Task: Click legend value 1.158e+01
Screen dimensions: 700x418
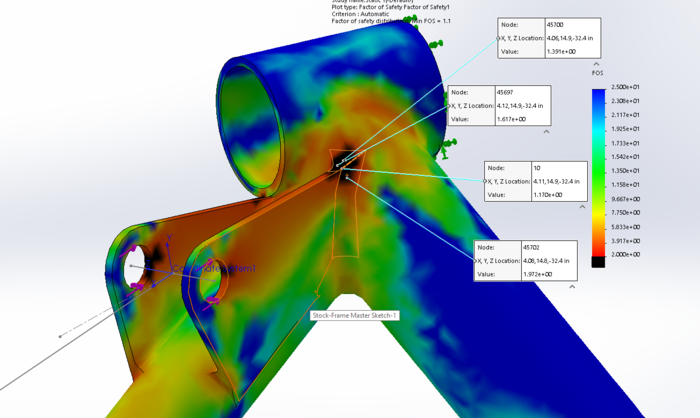Action: (x=625, y=184)
